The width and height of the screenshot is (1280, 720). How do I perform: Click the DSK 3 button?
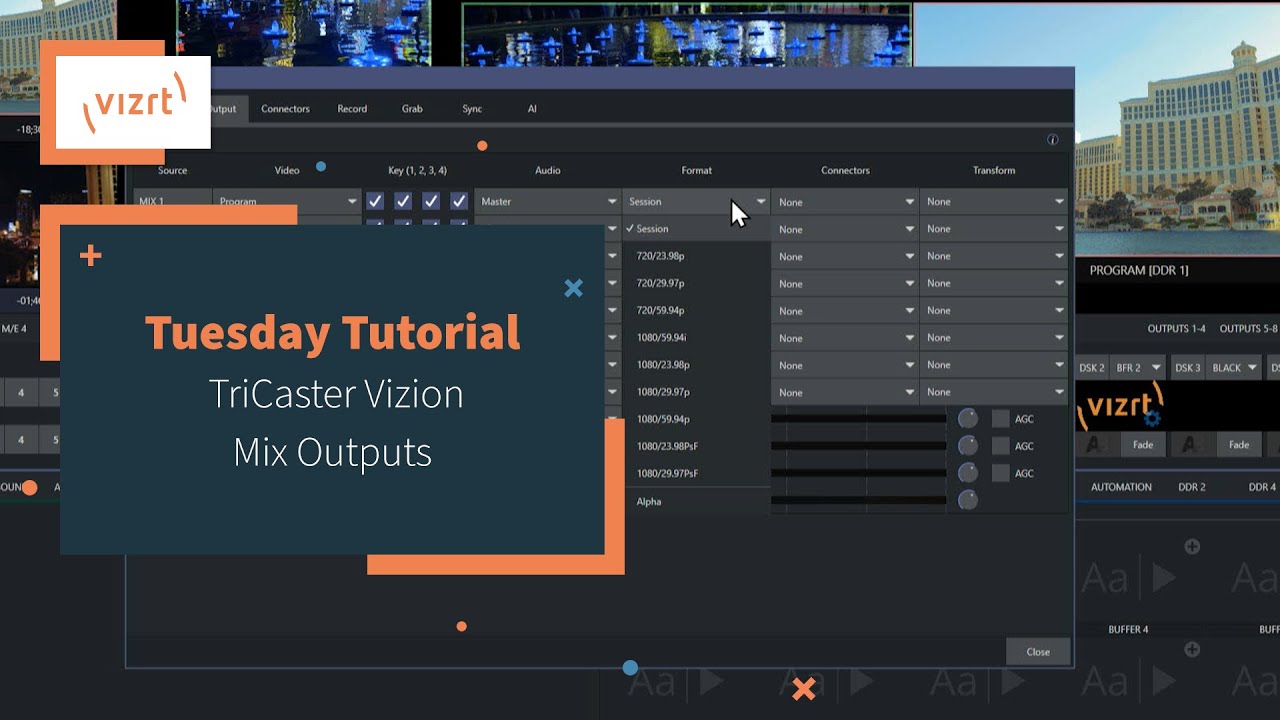coord(1187,368)
